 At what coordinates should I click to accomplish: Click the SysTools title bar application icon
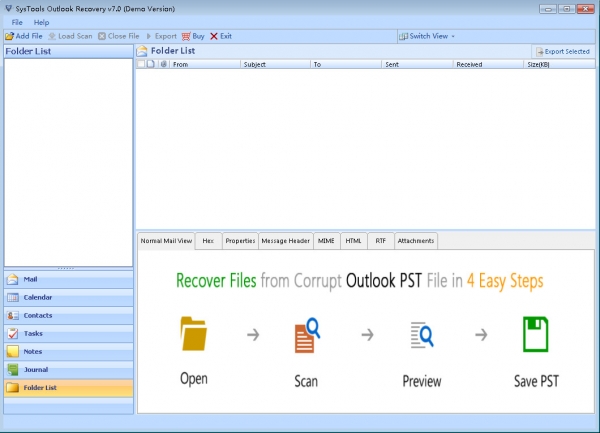pos(8,8)
